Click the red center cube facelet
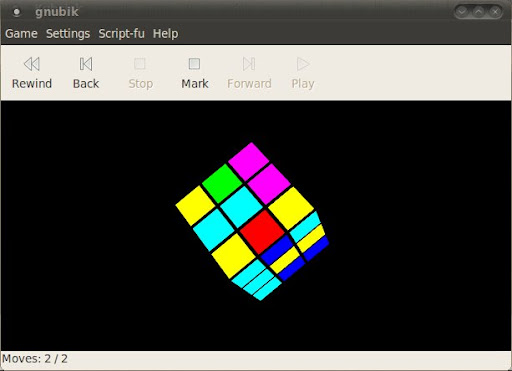This screenshot has width=512, height=371. click(262, 232)
